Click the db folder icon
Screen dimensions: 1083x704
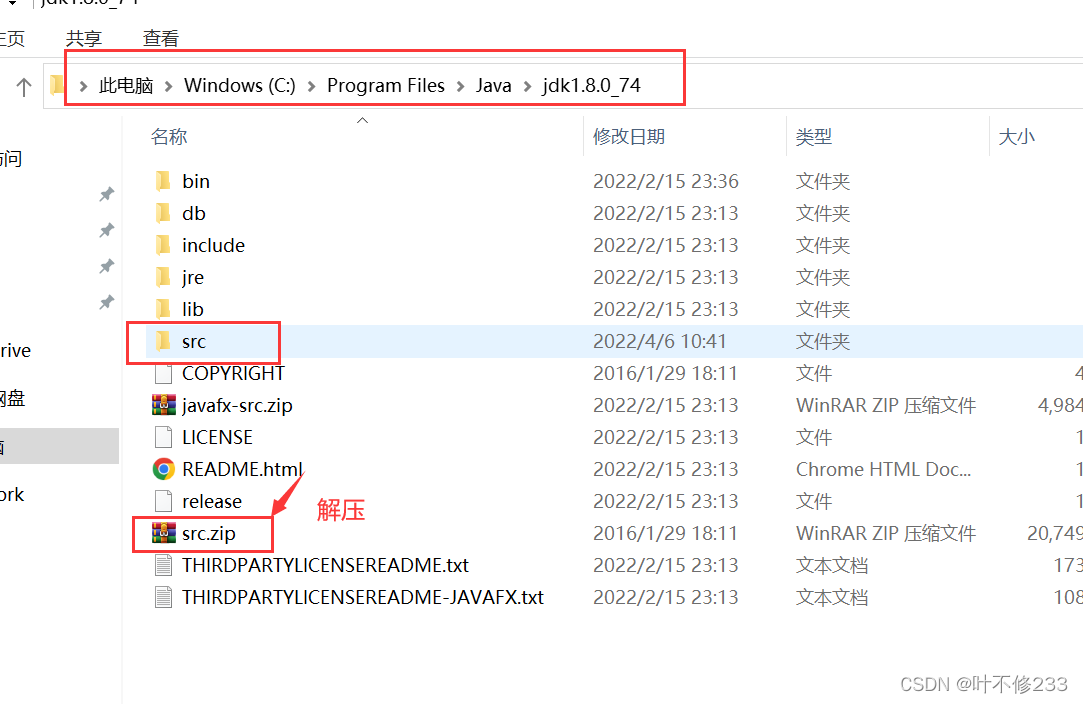[163, 213]
